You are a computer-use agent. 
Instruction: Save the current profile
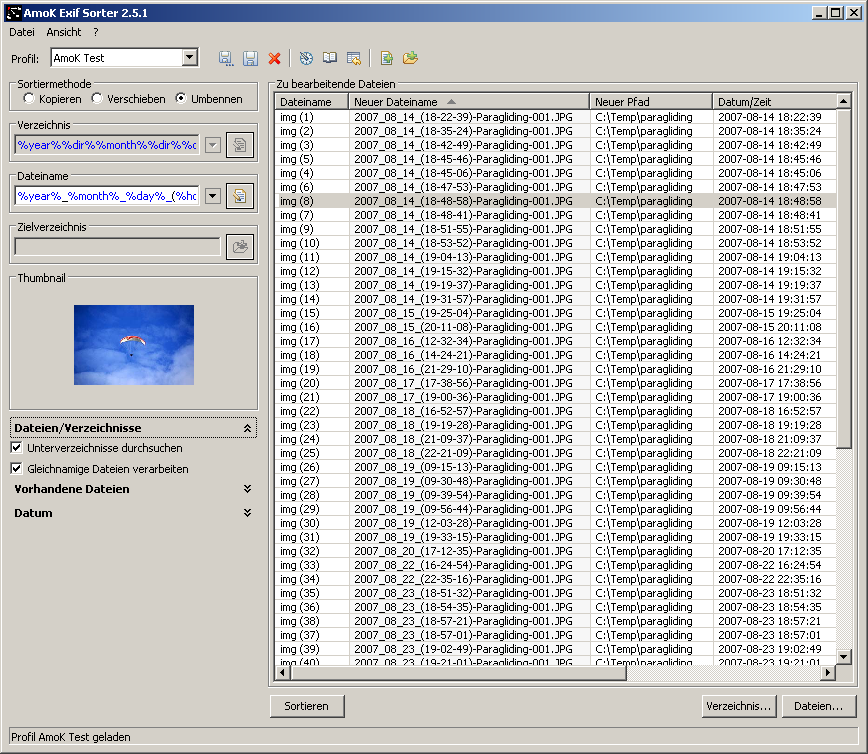[249, 59]
